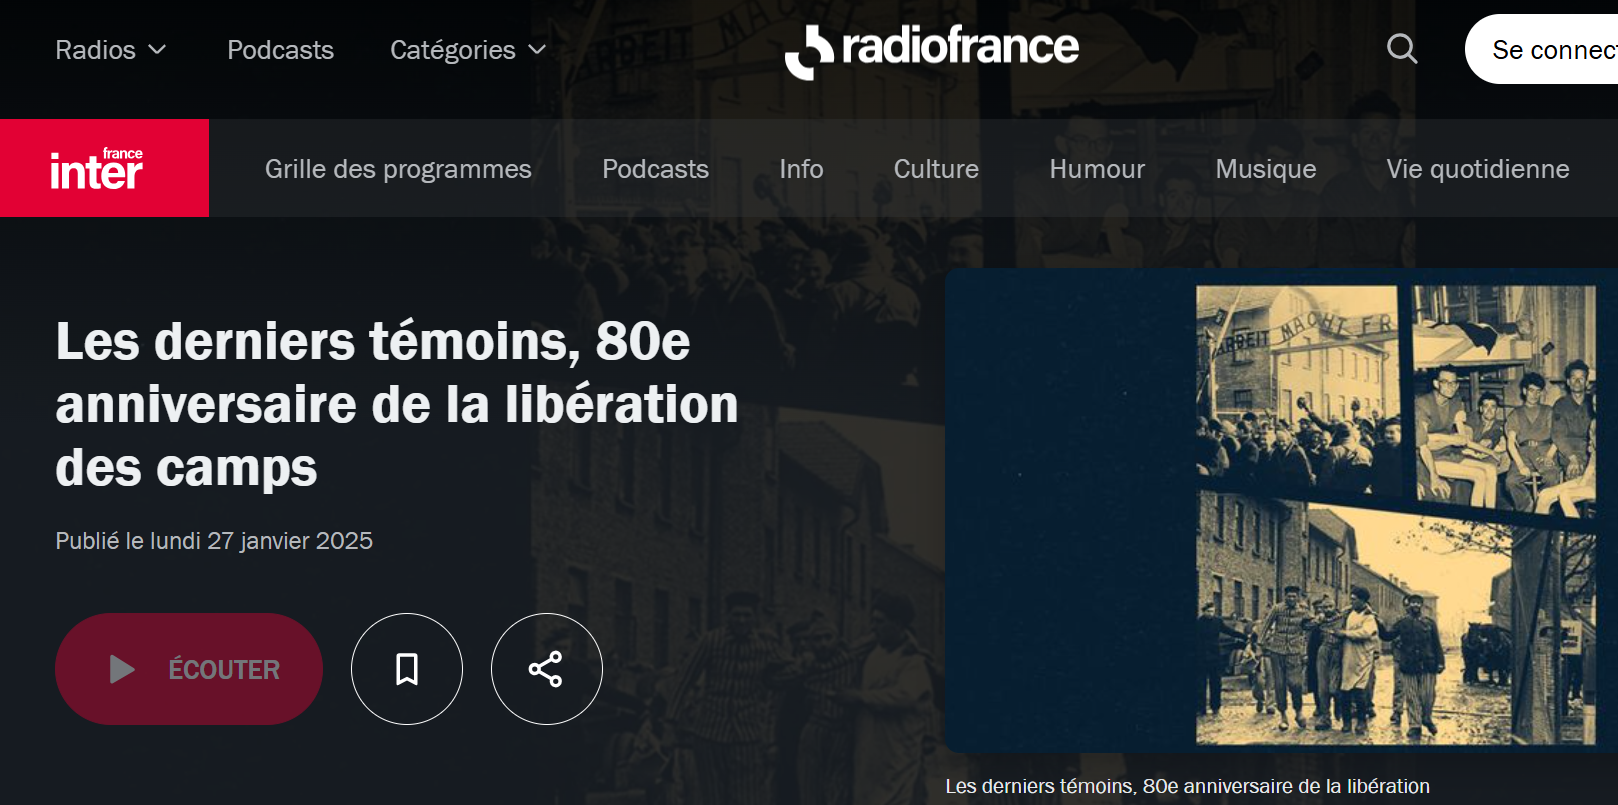
Task: Open the Radio France home logo
Action: click(x=931, y=50)
